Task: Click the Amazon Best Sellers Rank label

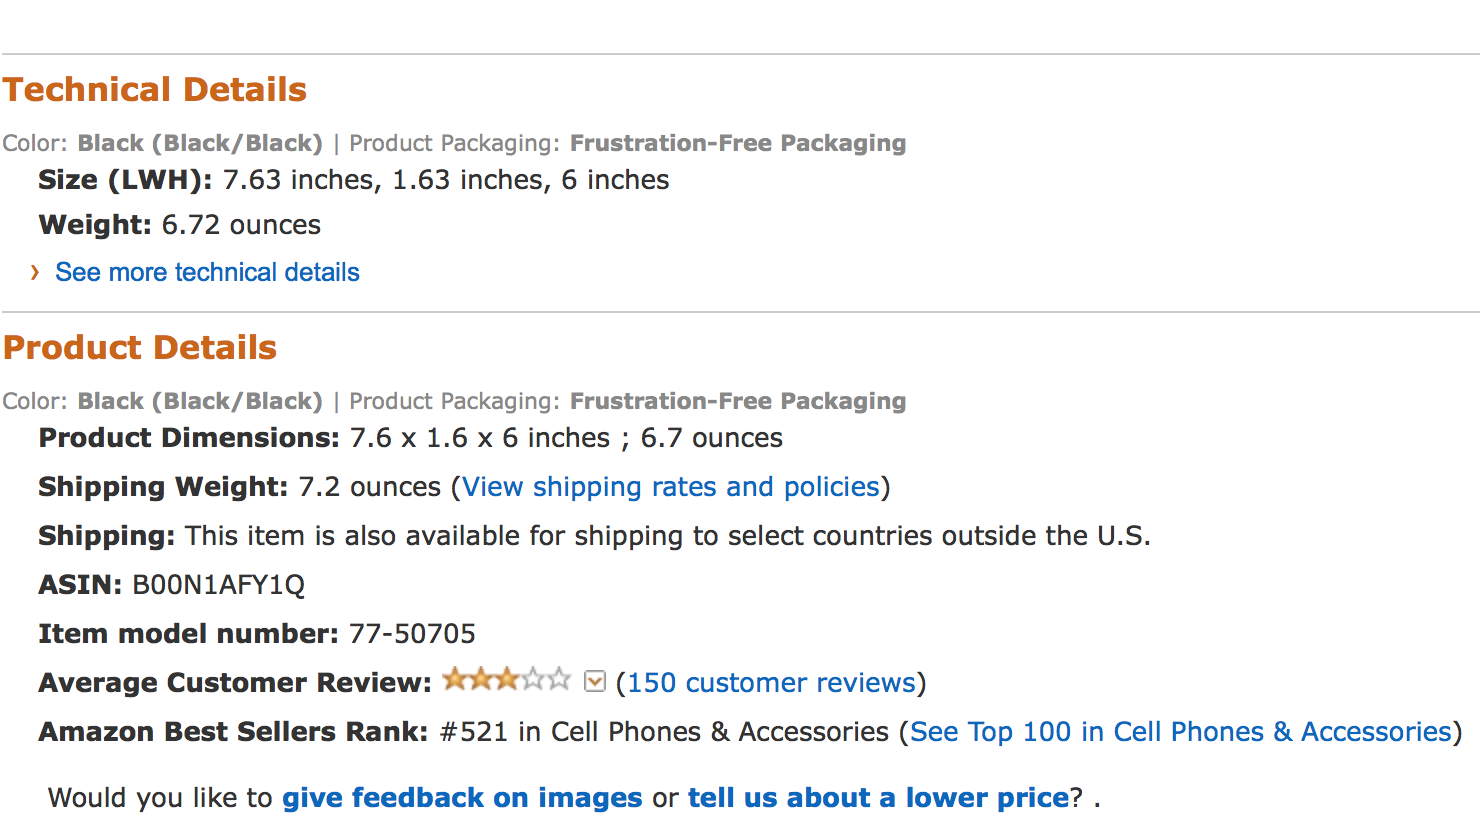Action: point(233,732)
